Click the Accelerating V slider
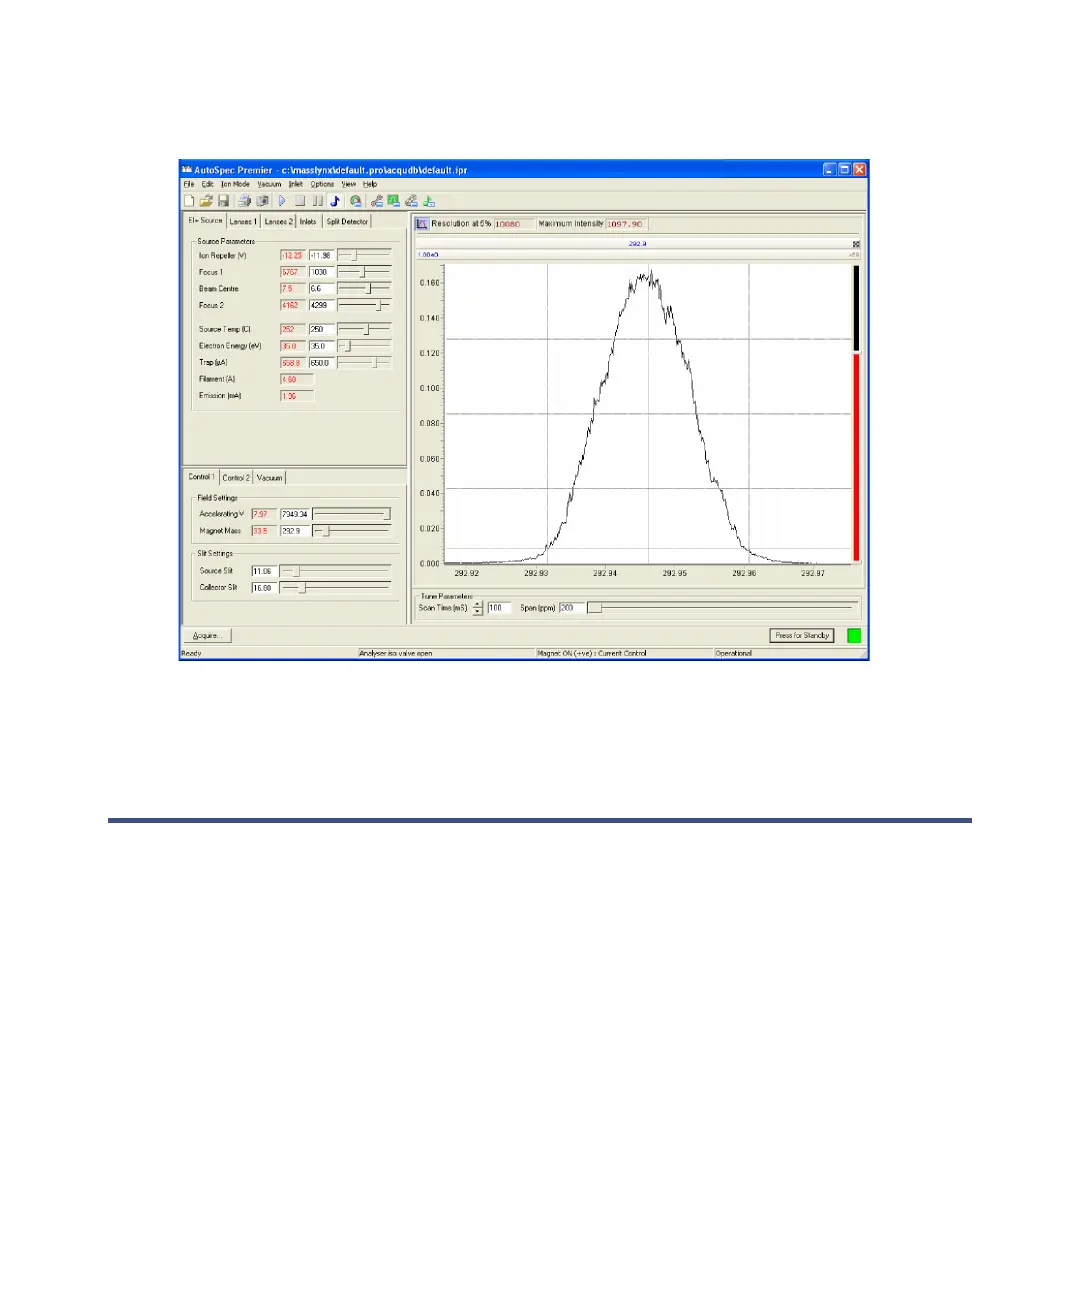Screen dimensions: 1080x1296 pyautogui.click(x=352, y=514)
